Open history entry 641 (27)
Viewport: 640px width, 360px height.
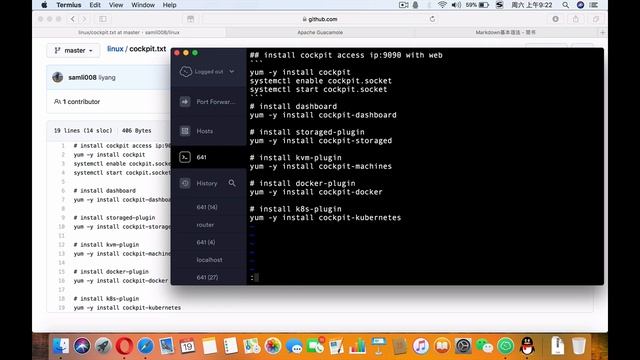click(207, 278)
